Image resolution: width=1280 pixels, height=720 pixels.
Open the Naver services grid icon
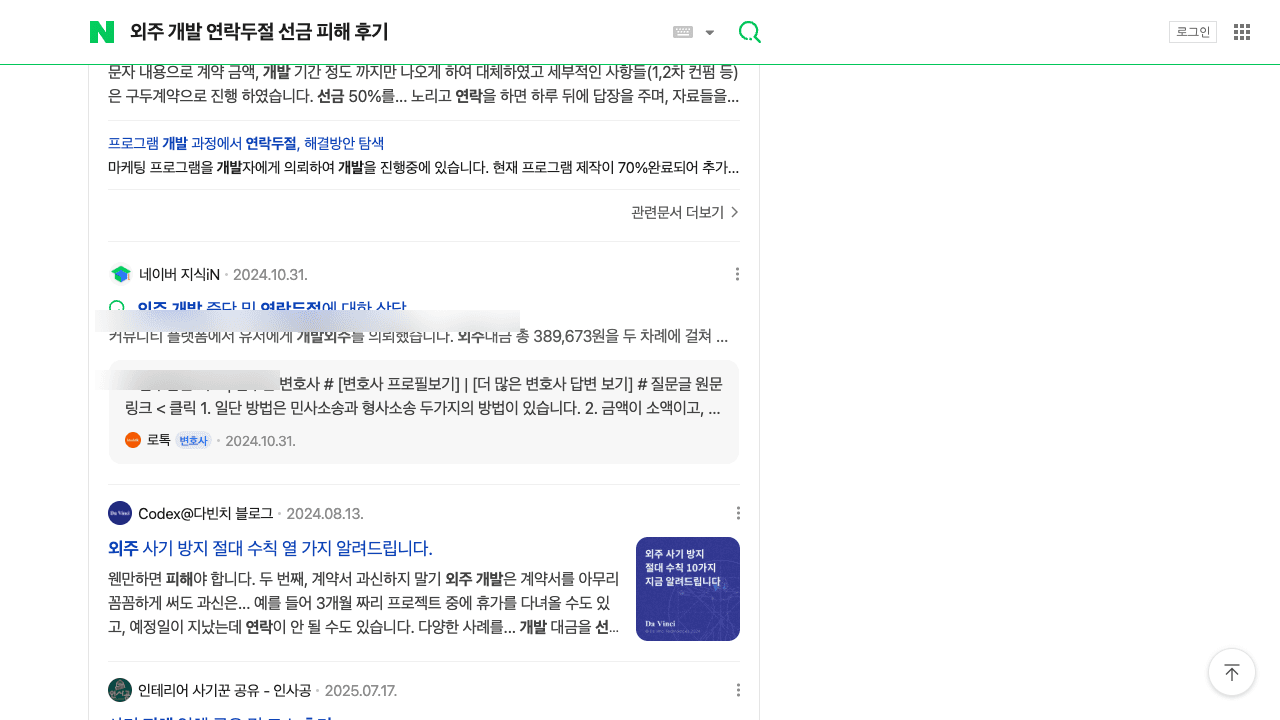point(1241,31)
